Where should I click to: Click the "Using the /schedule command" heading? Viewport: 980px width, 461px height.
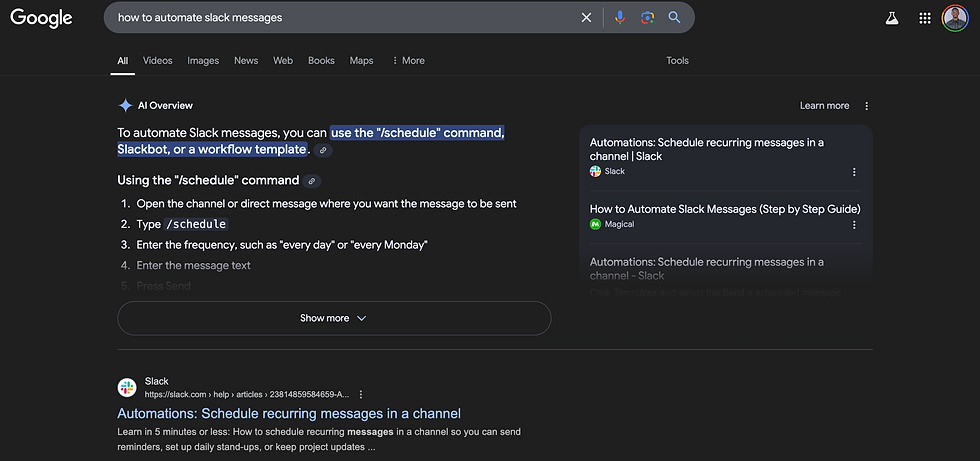click(x=208, y=181)
